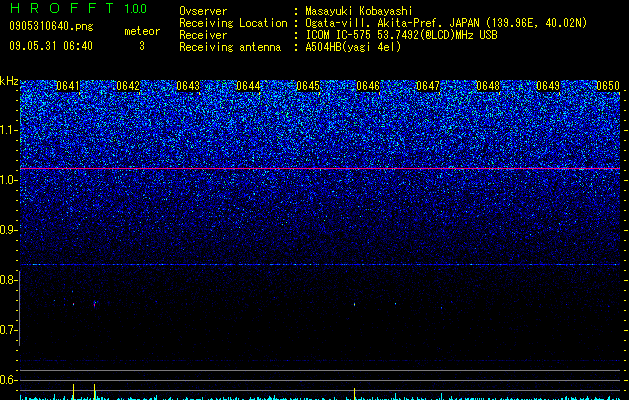Screen dimensions: 629x400
Task: Click the 0650 time marker label
Action: tap(608, 86)
